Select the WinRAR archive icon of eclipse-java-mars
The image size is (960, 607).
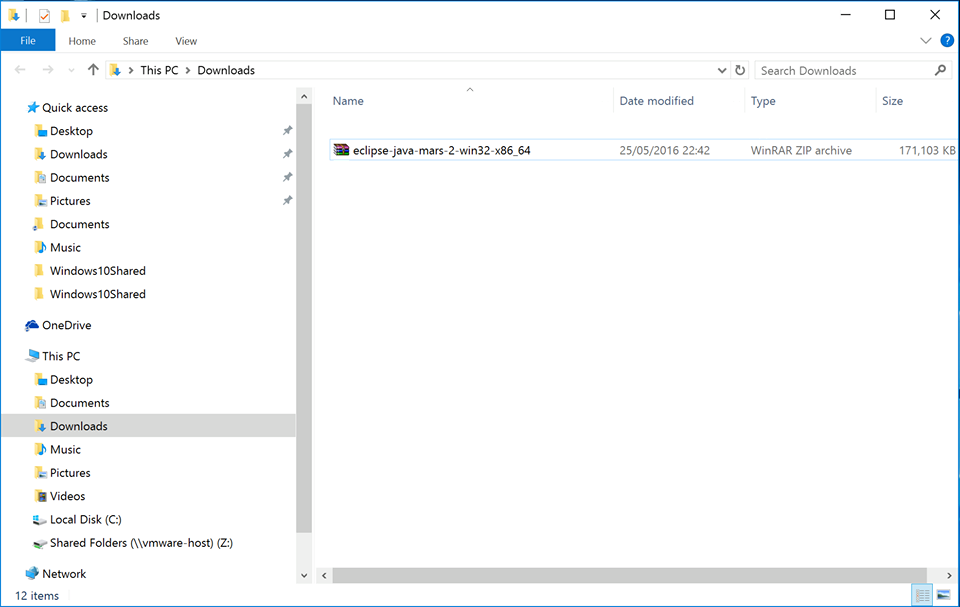coord(341,148)
